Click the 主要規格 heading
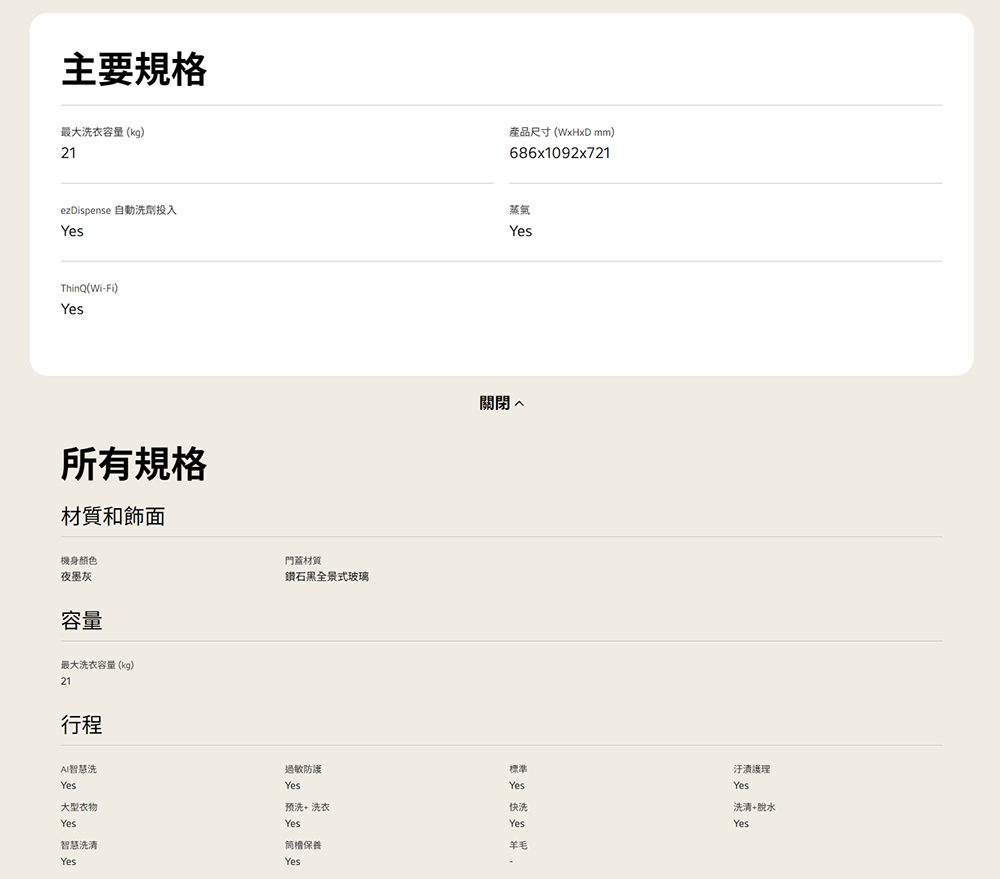Viewport: 1000px width, 879px height. (x=134, y=70)
